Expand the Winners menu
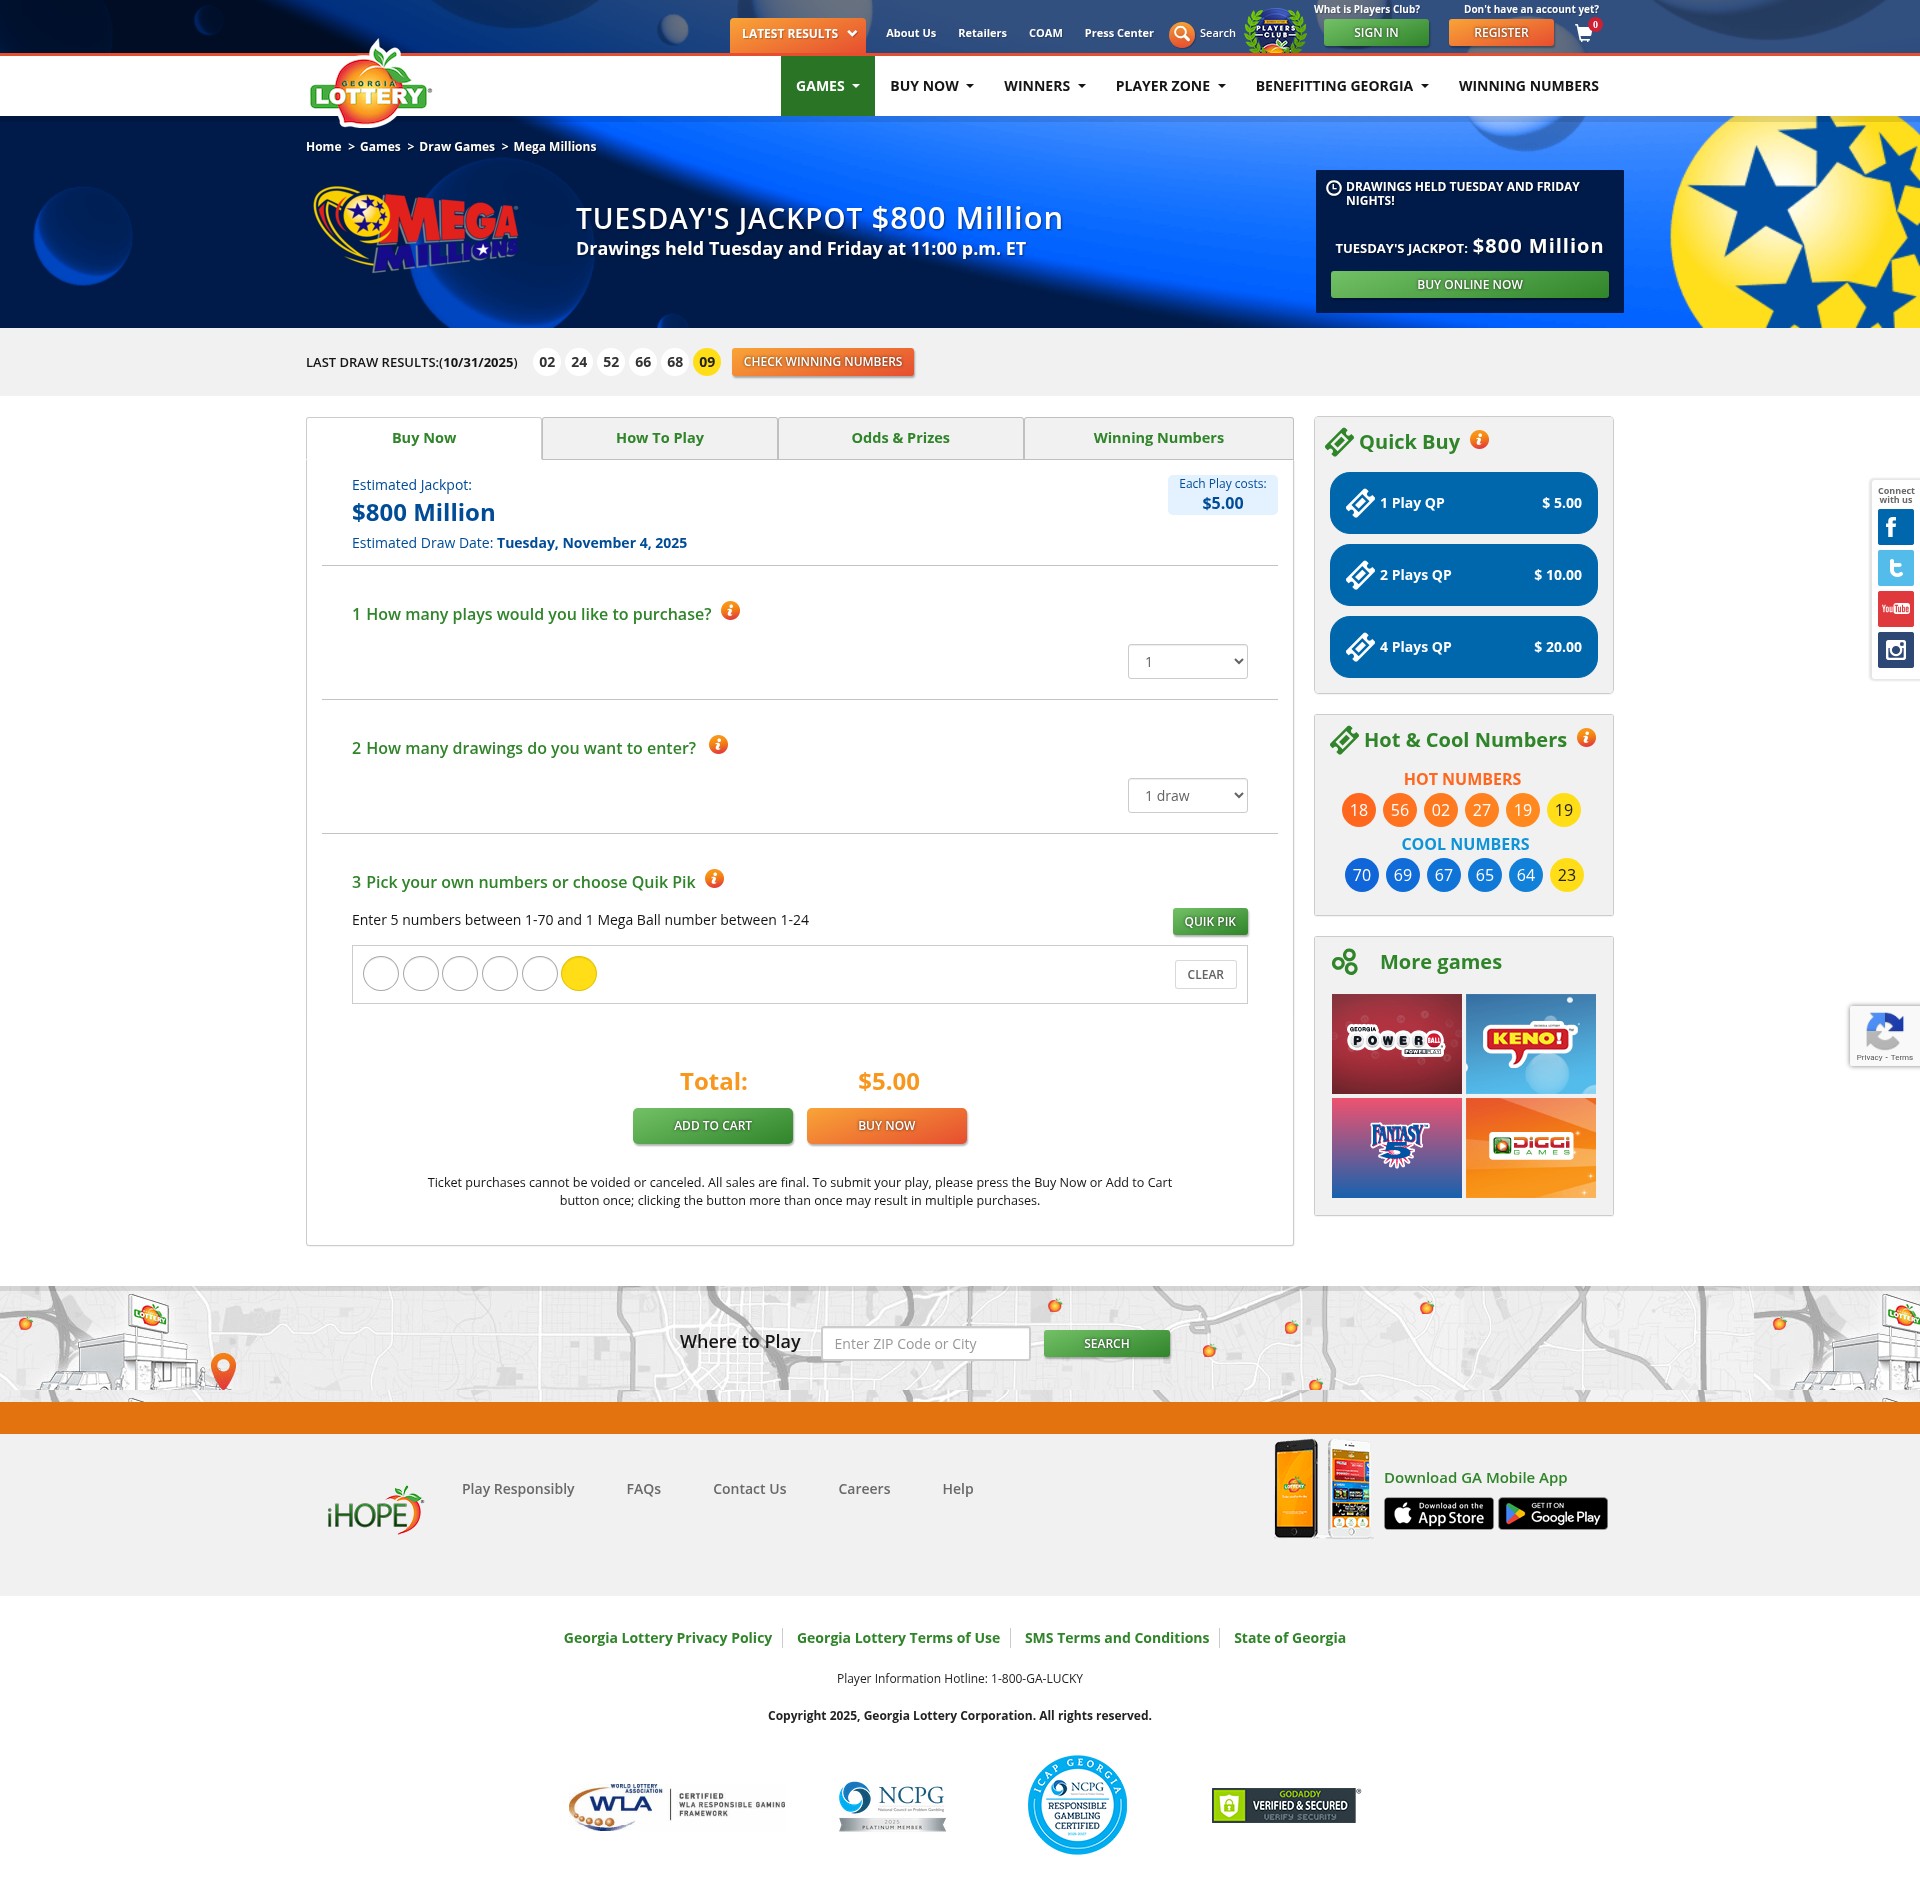The width and height of the screenshot is (1920, 1886). click(1045, 86)
